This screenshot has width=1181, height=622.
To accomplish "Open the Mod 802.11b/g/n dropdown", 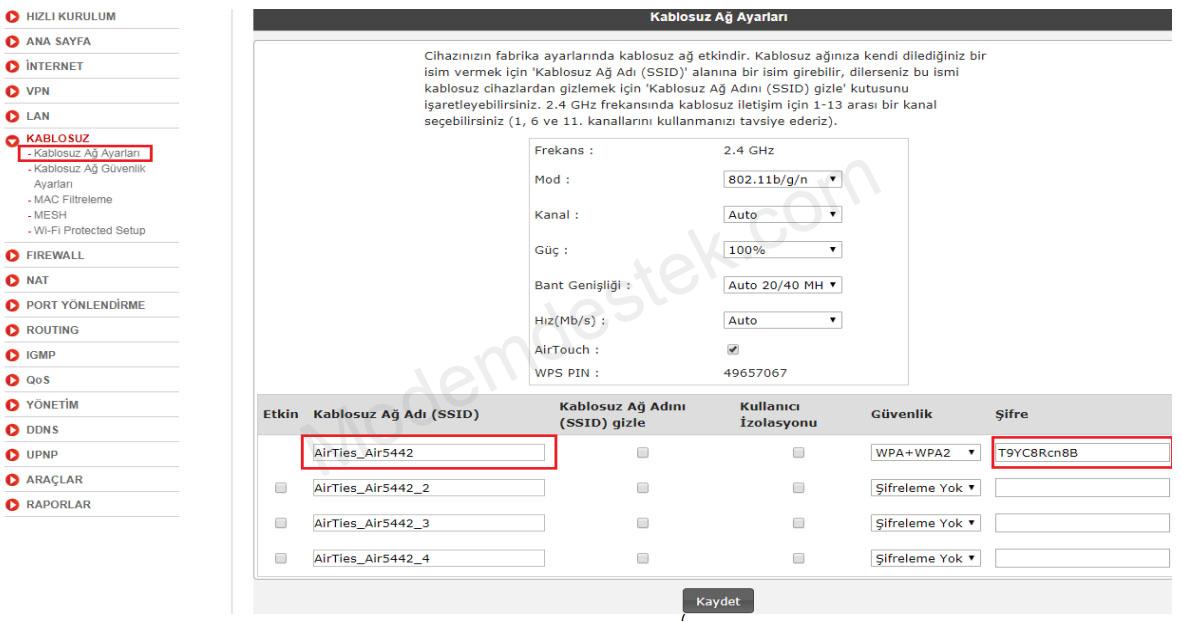I will (782, 181).
